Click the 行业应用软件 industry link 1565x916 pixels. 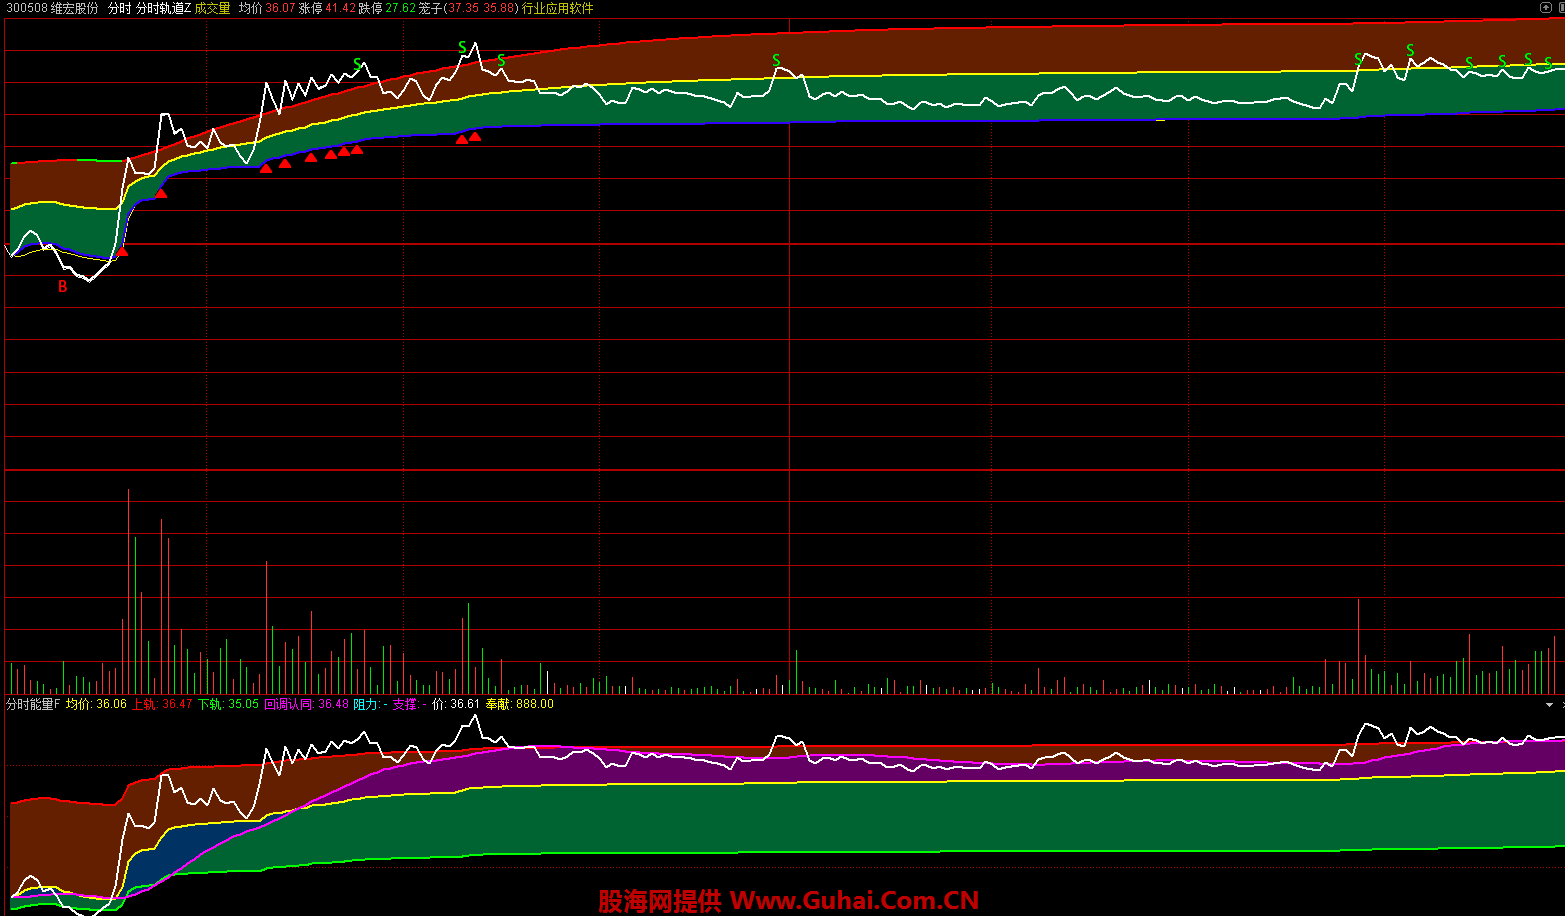pyautogui.click(x=558, y=8)
